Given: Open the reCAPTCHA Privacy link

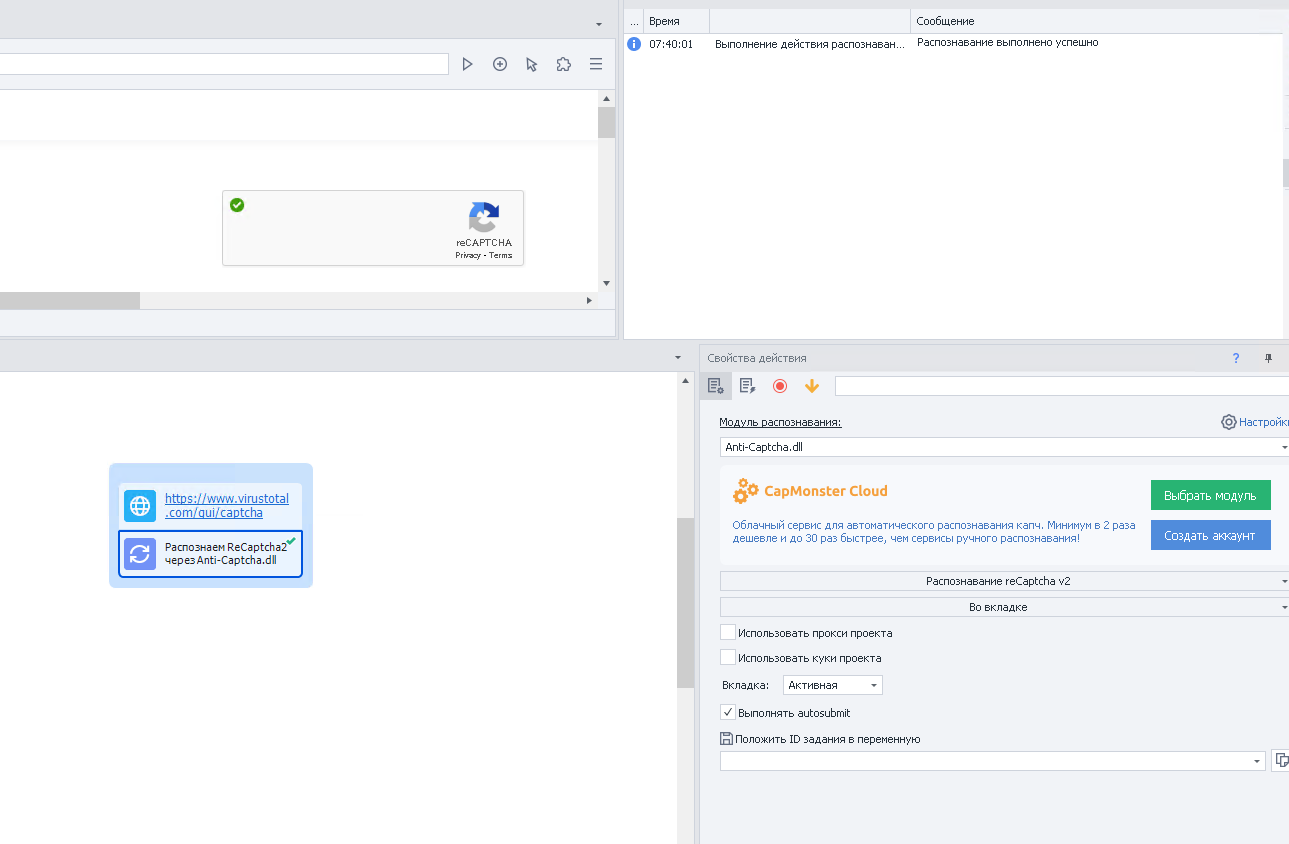Looking at the screenshot, I should point(468,256).
